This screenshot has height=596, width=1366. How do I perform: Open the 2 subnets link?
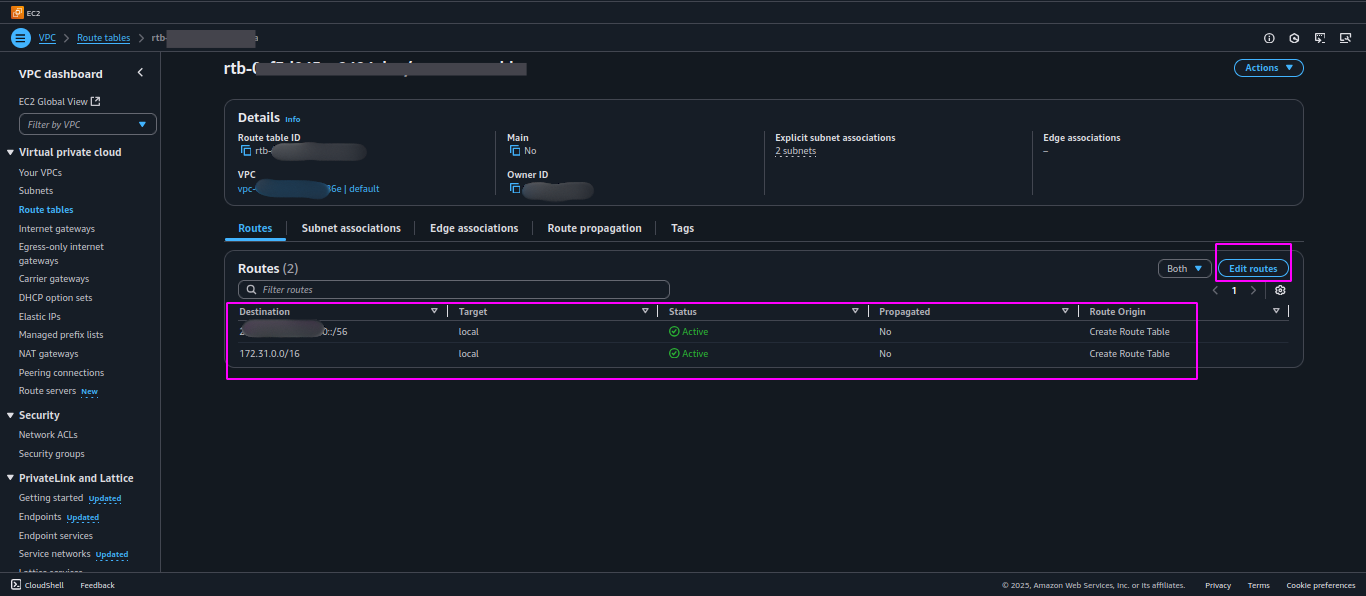796,151
